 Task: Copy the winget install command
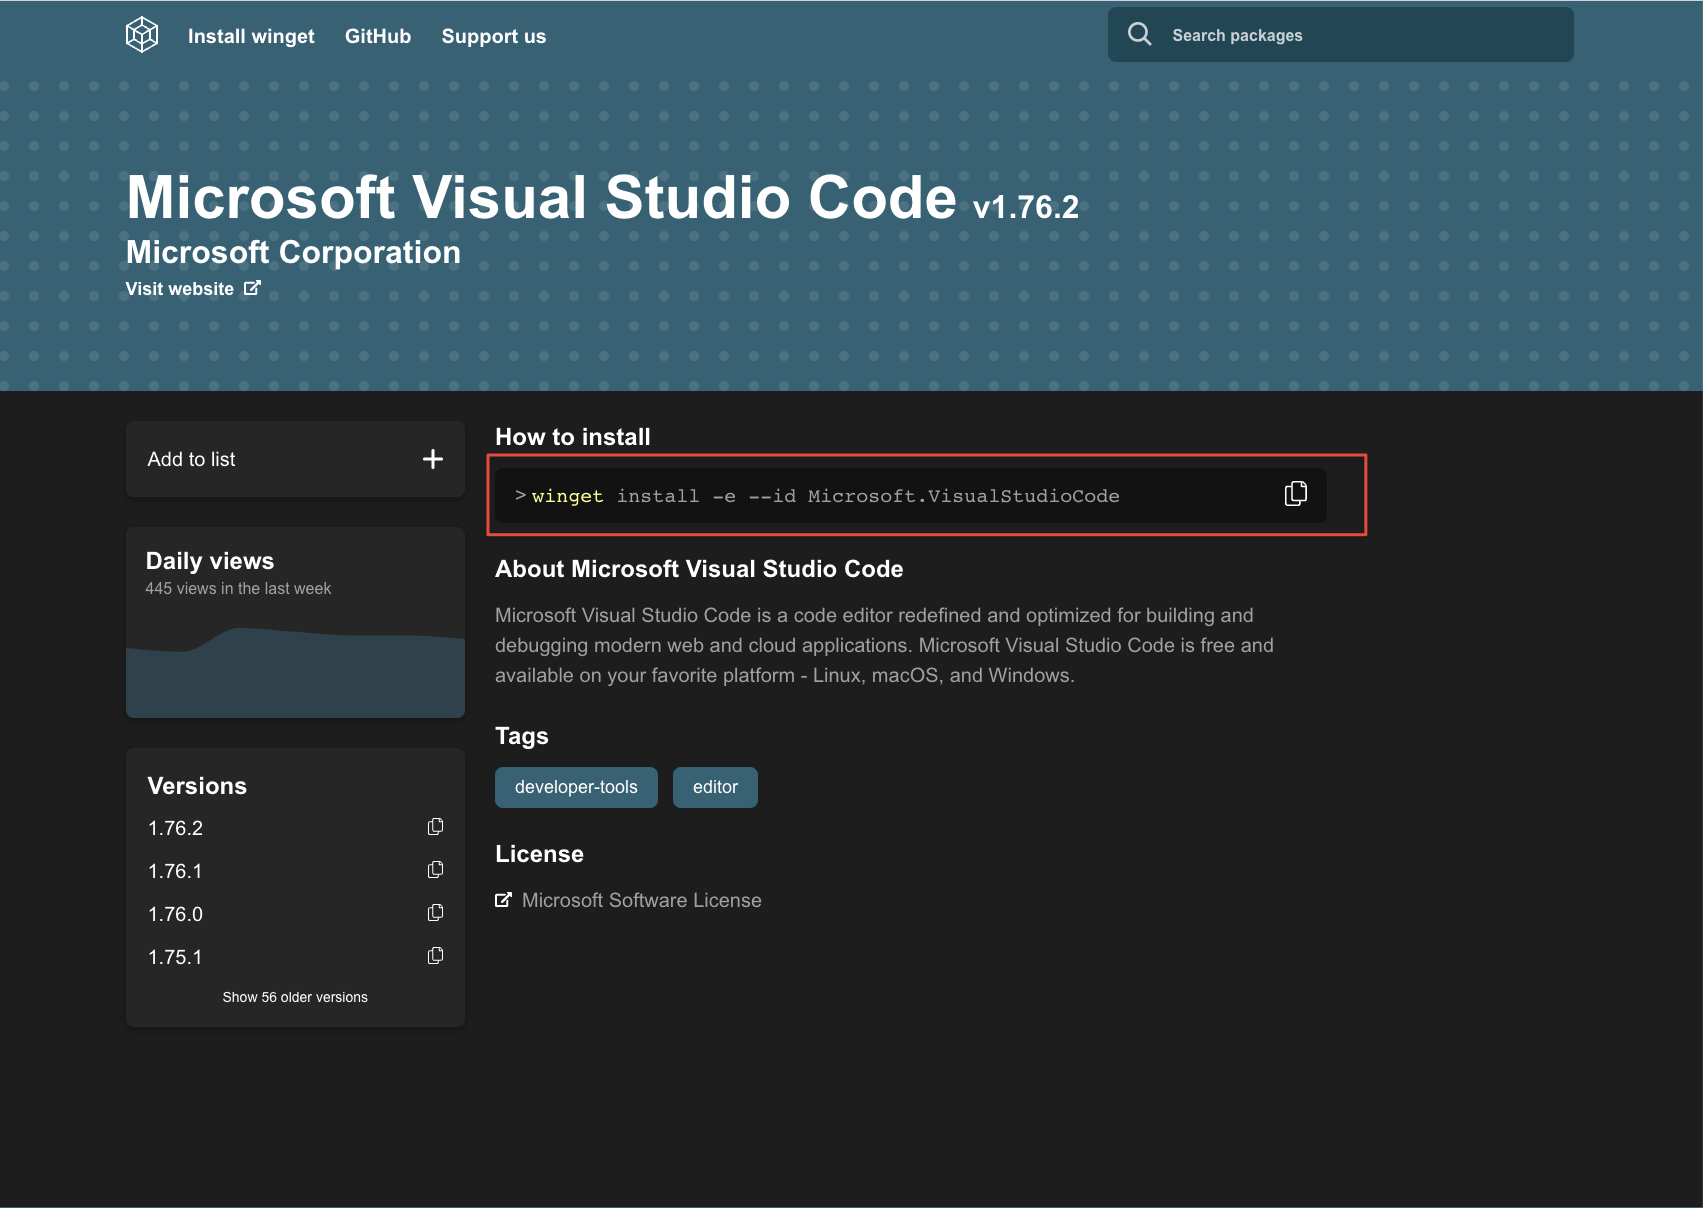coord(1296,494)
